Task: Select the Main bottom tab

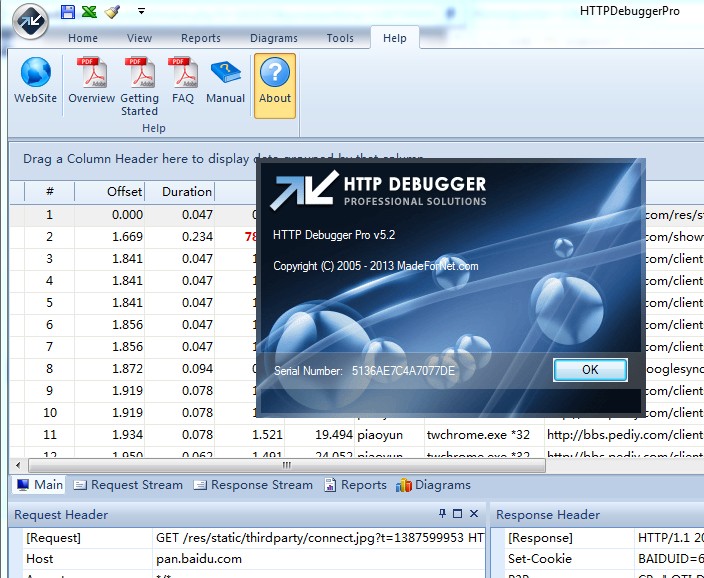Action: (x=40, y=485)
